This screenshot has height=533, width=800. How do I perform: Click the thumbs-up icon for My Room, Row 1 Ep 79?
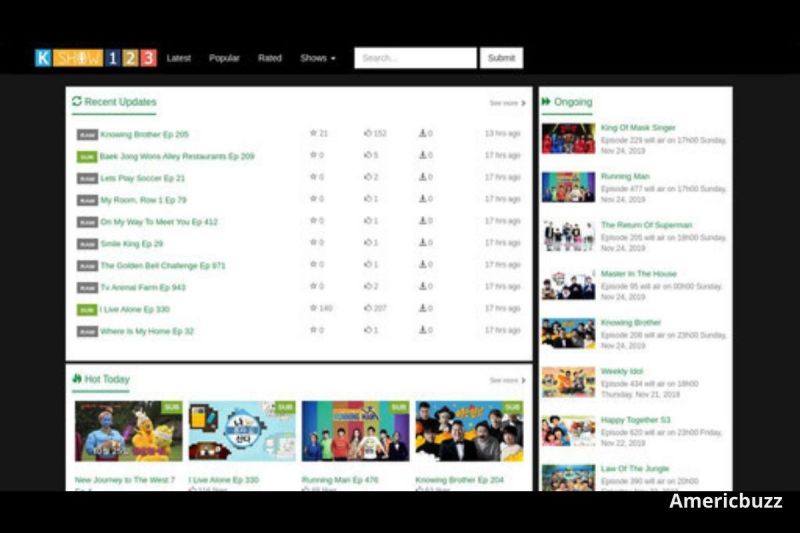click(x=367, y=199)
